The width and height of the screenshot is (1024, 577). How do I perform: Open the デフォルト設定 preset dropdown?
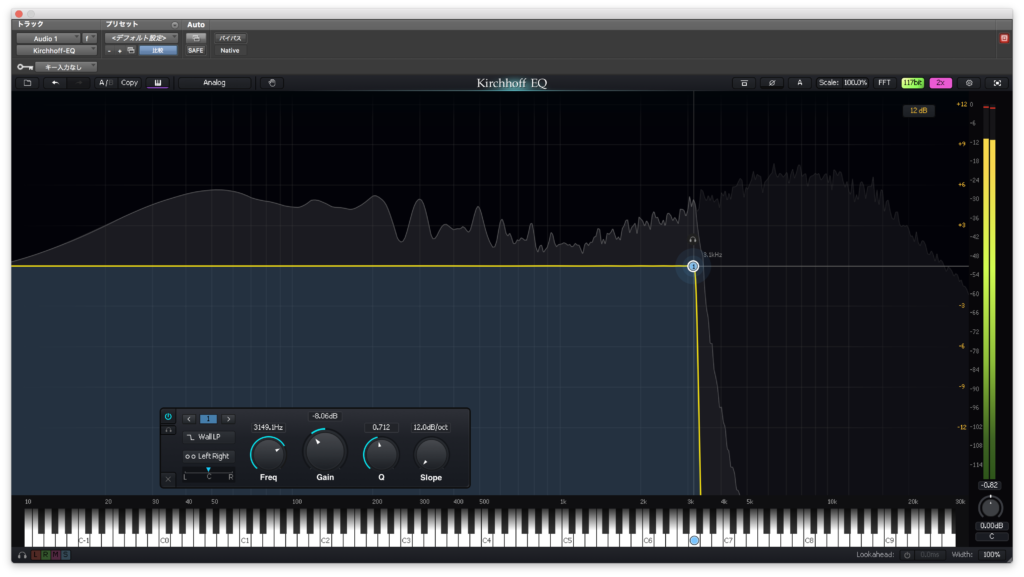coord(141,38)
